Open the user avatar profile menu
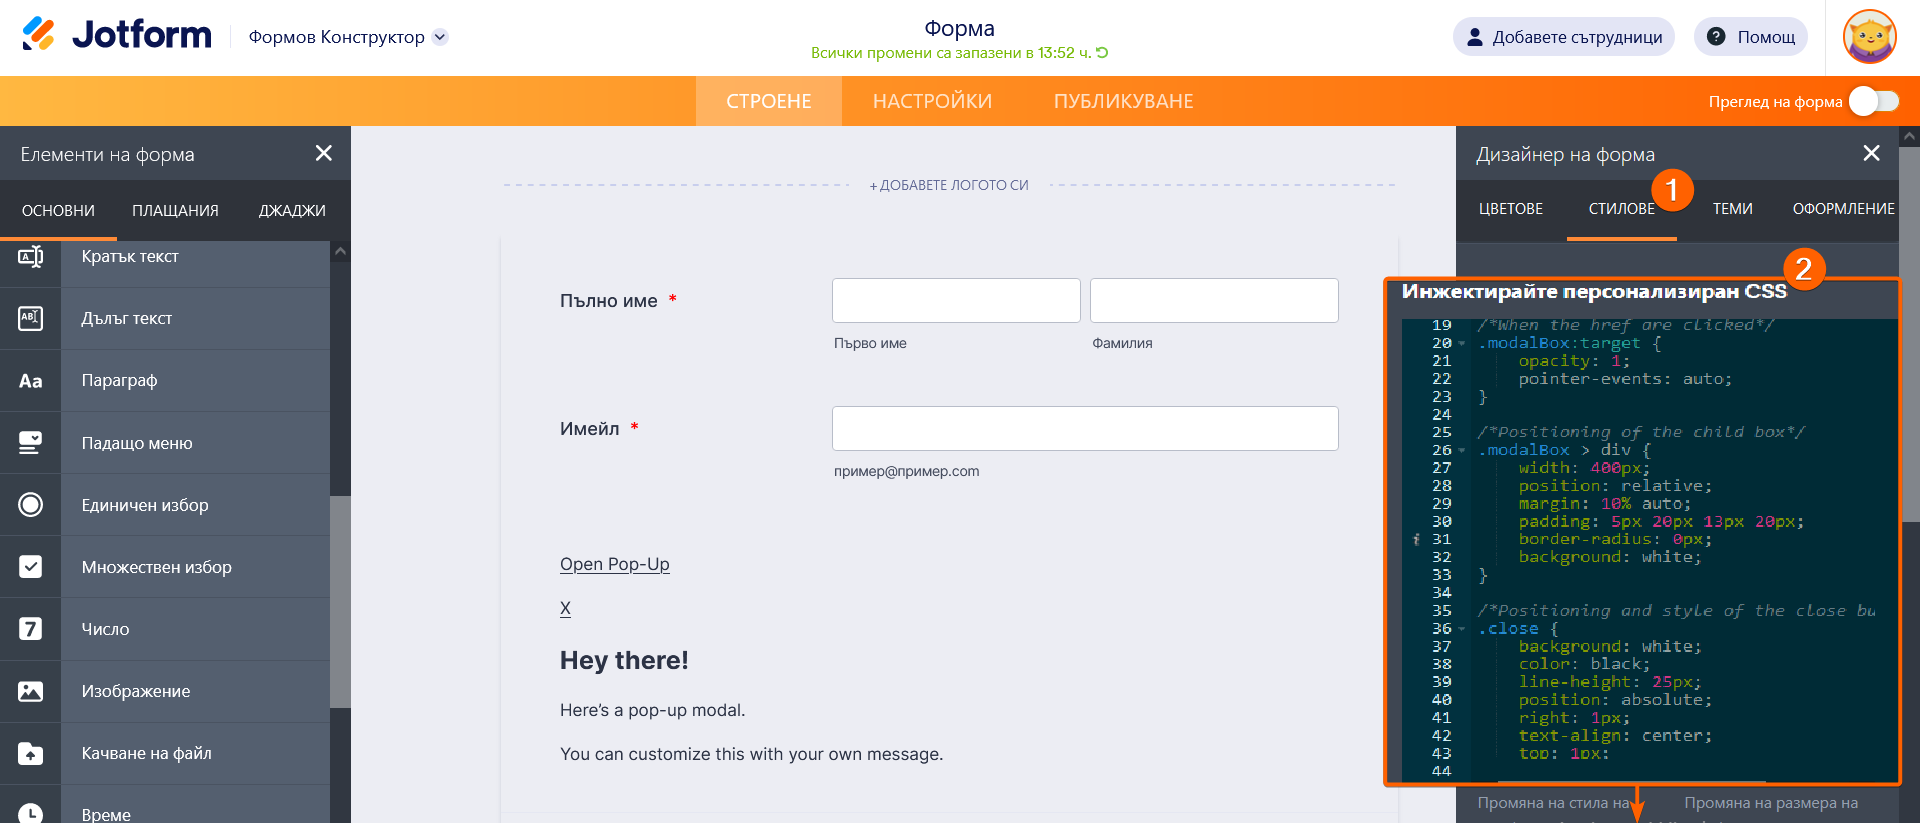 coord(1869,37)
